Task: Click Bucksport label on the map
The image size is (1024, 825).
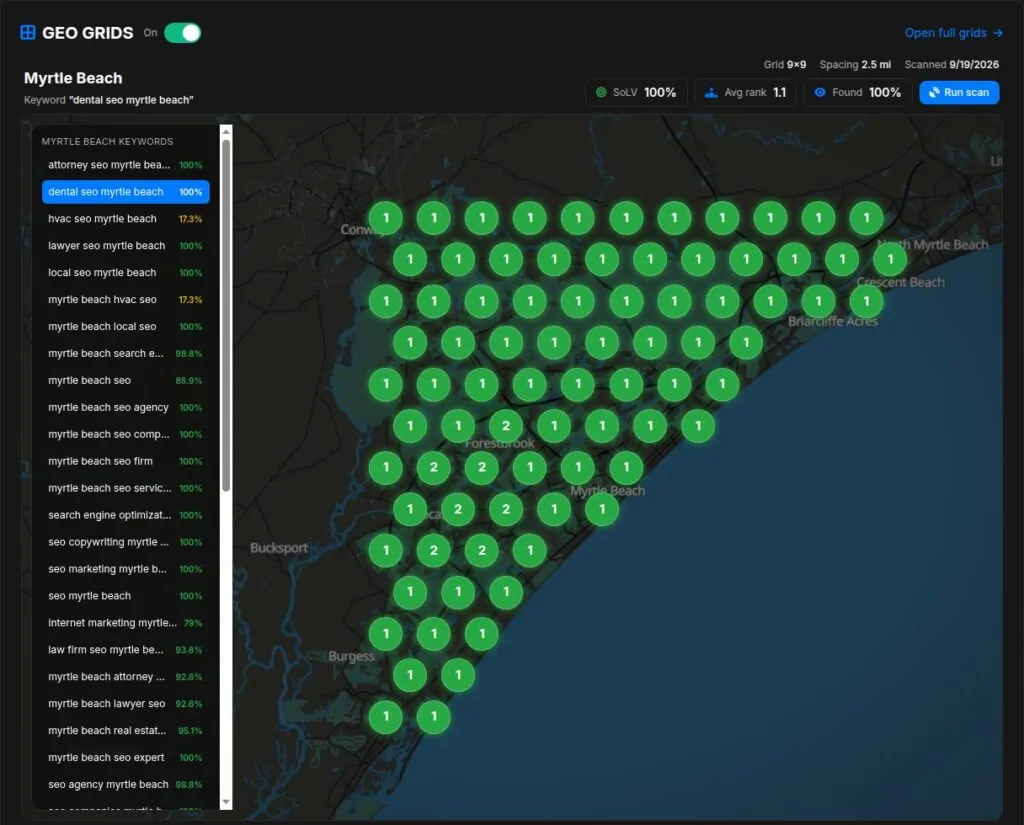Action: [x=279, y=547]
